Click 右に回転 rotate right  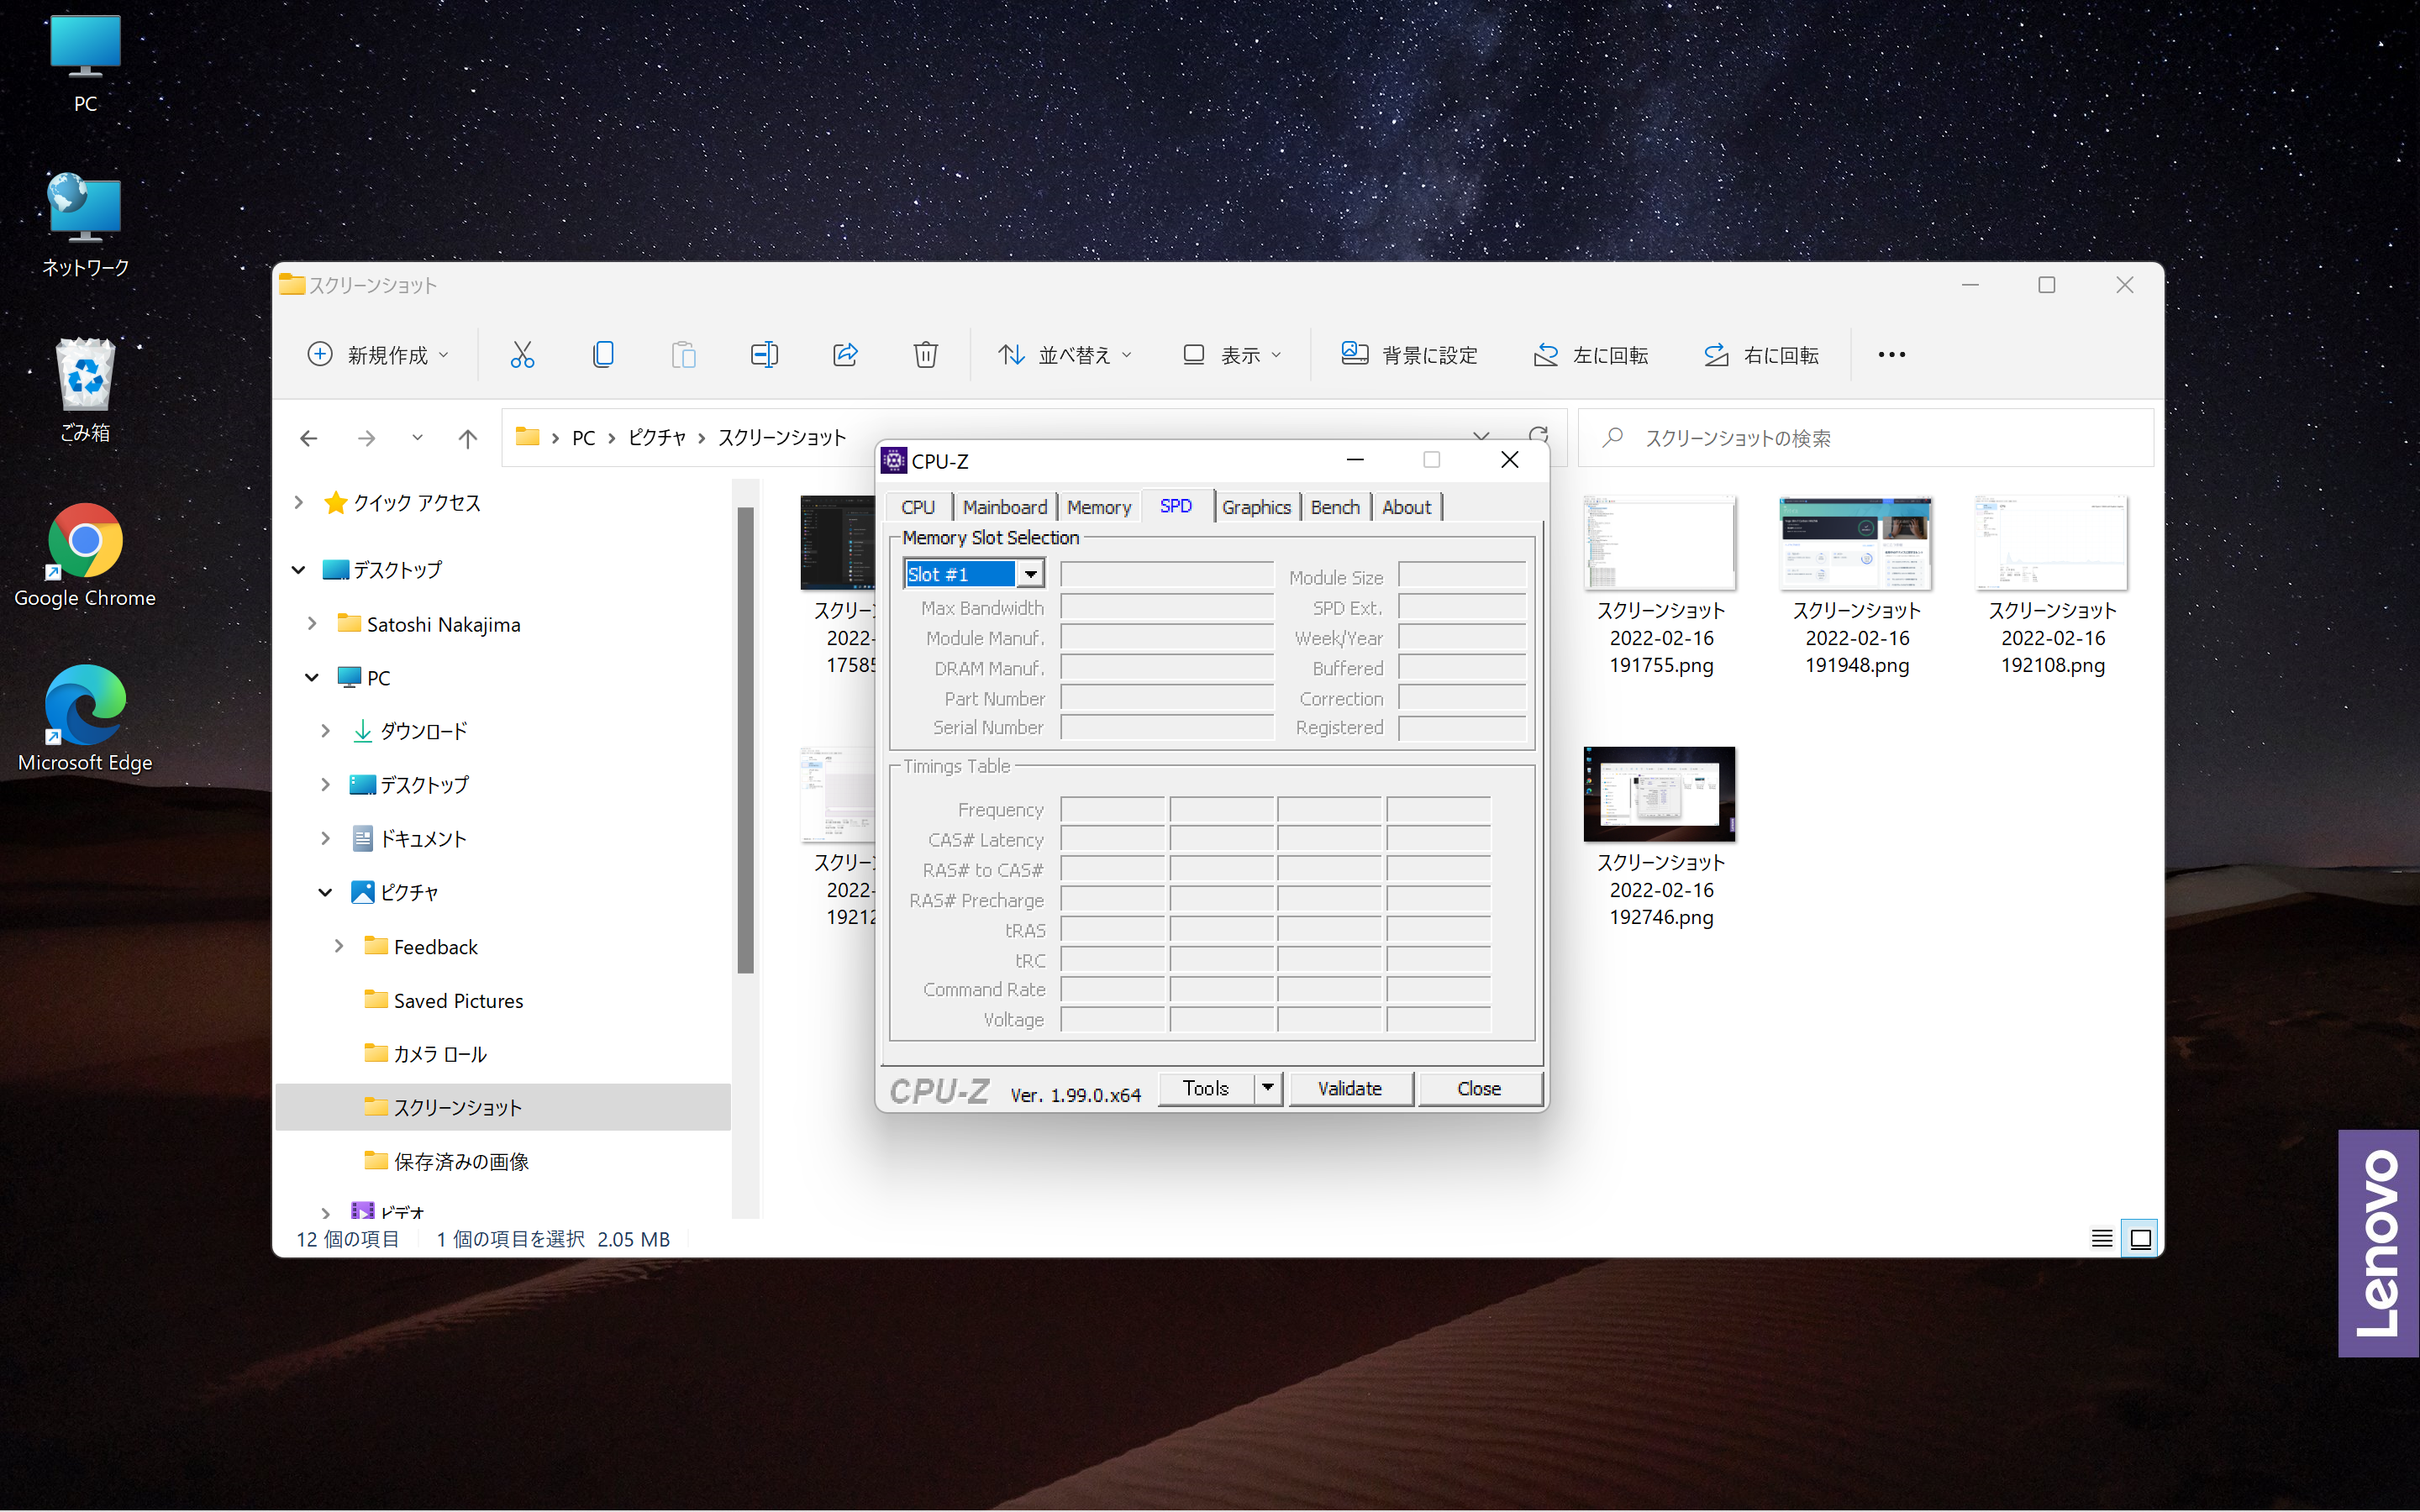[1761, 354]
